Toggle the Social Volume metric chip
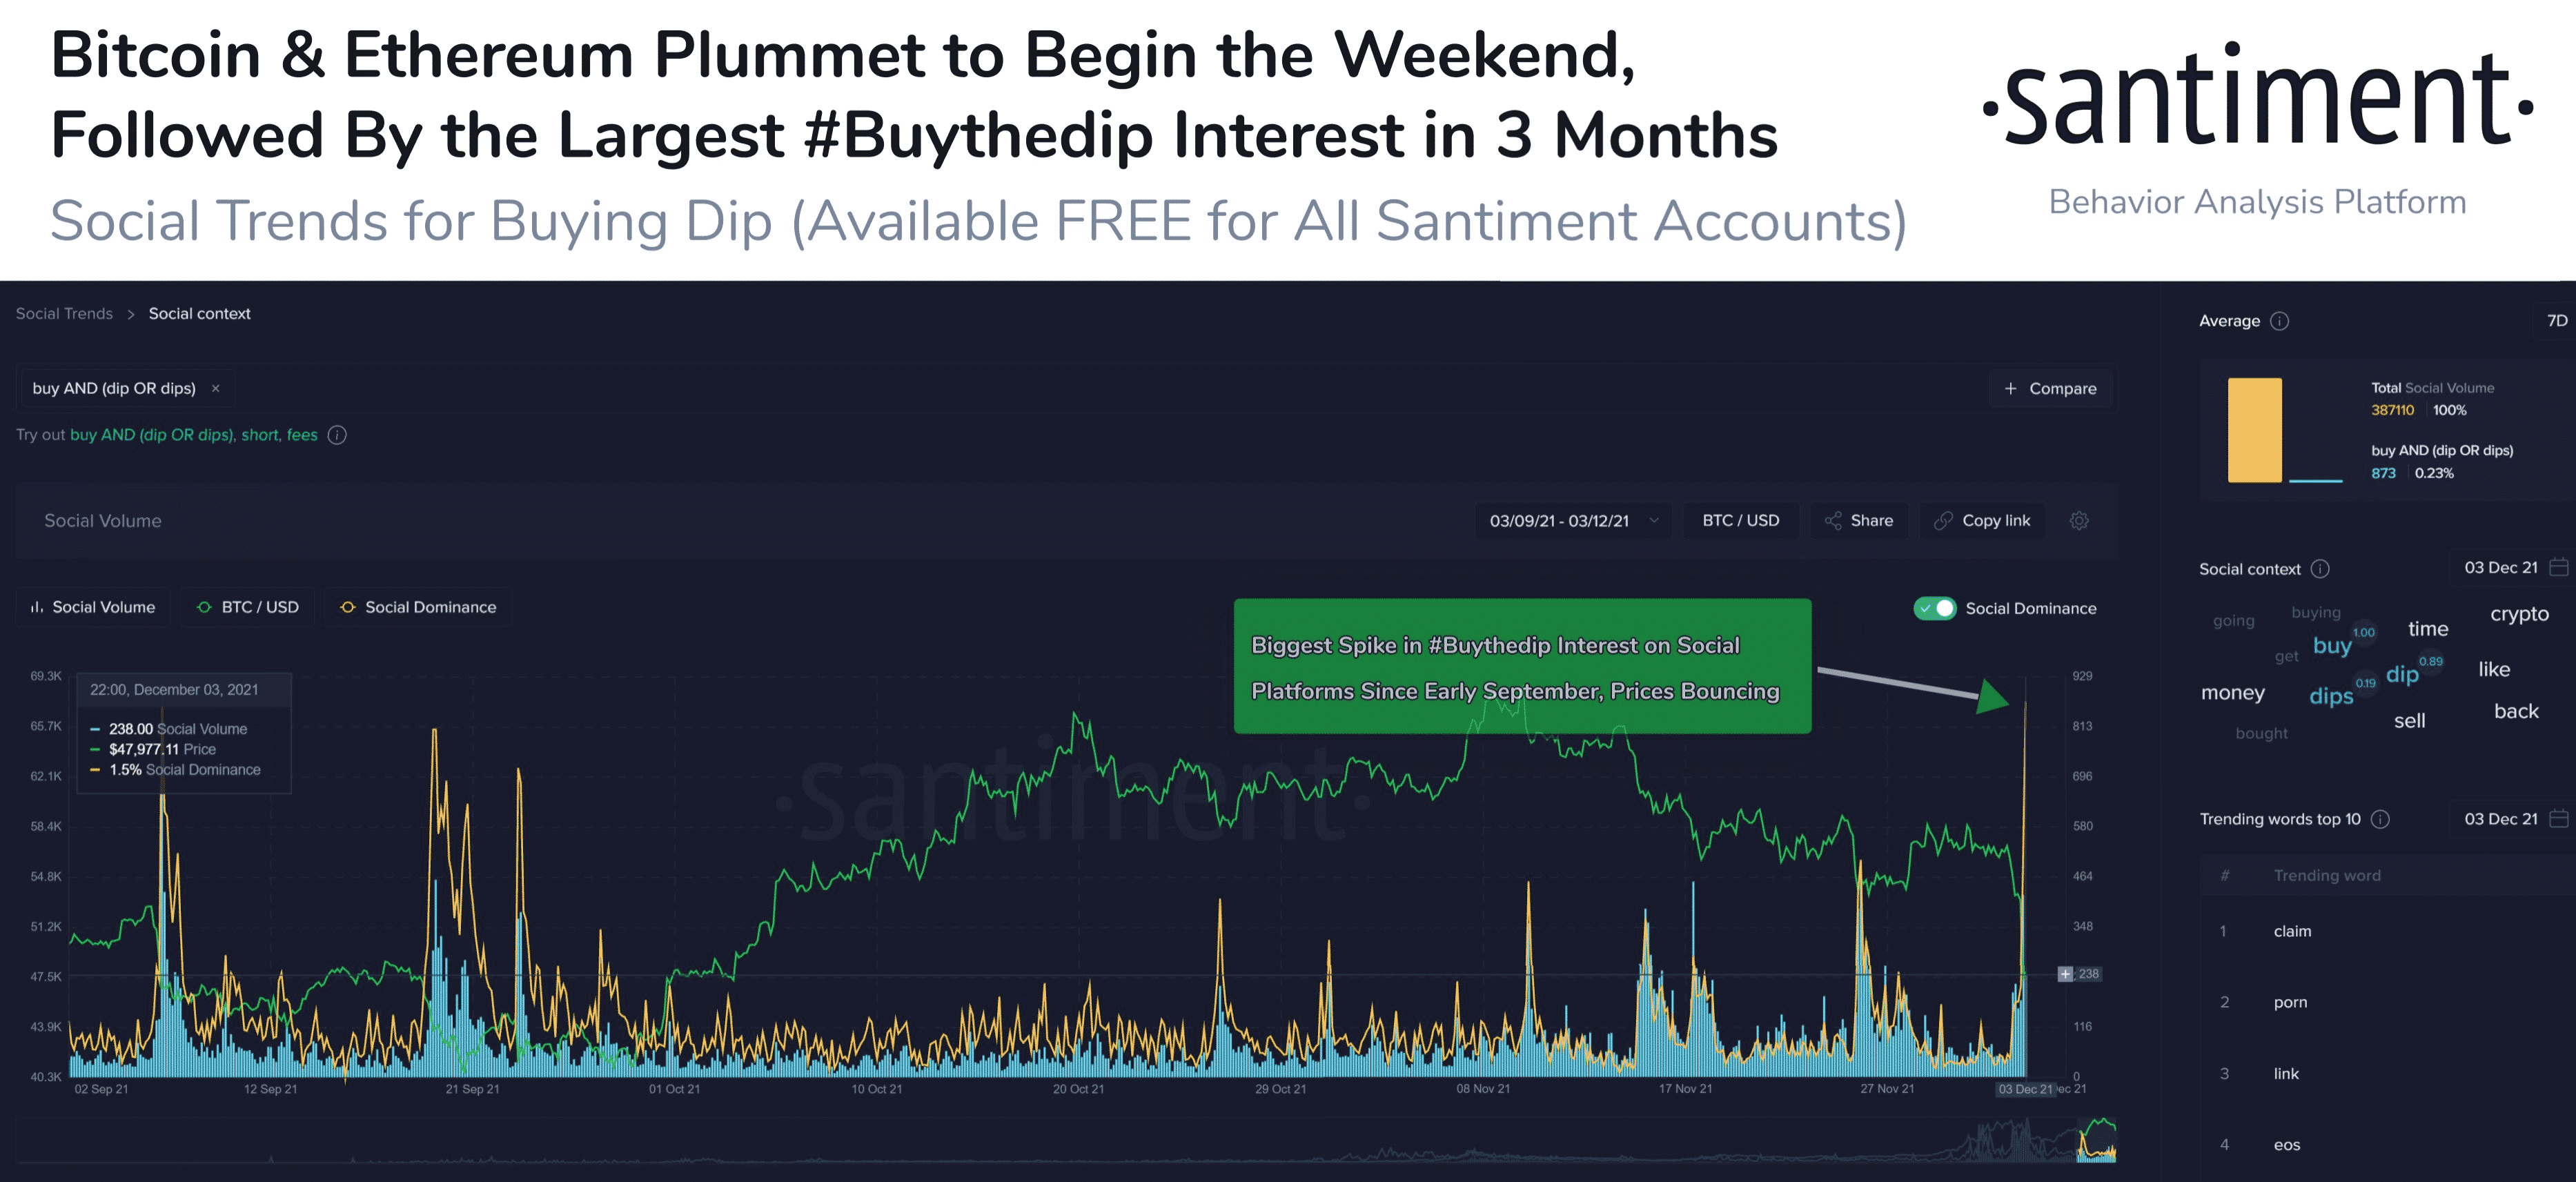 [94, 607]
